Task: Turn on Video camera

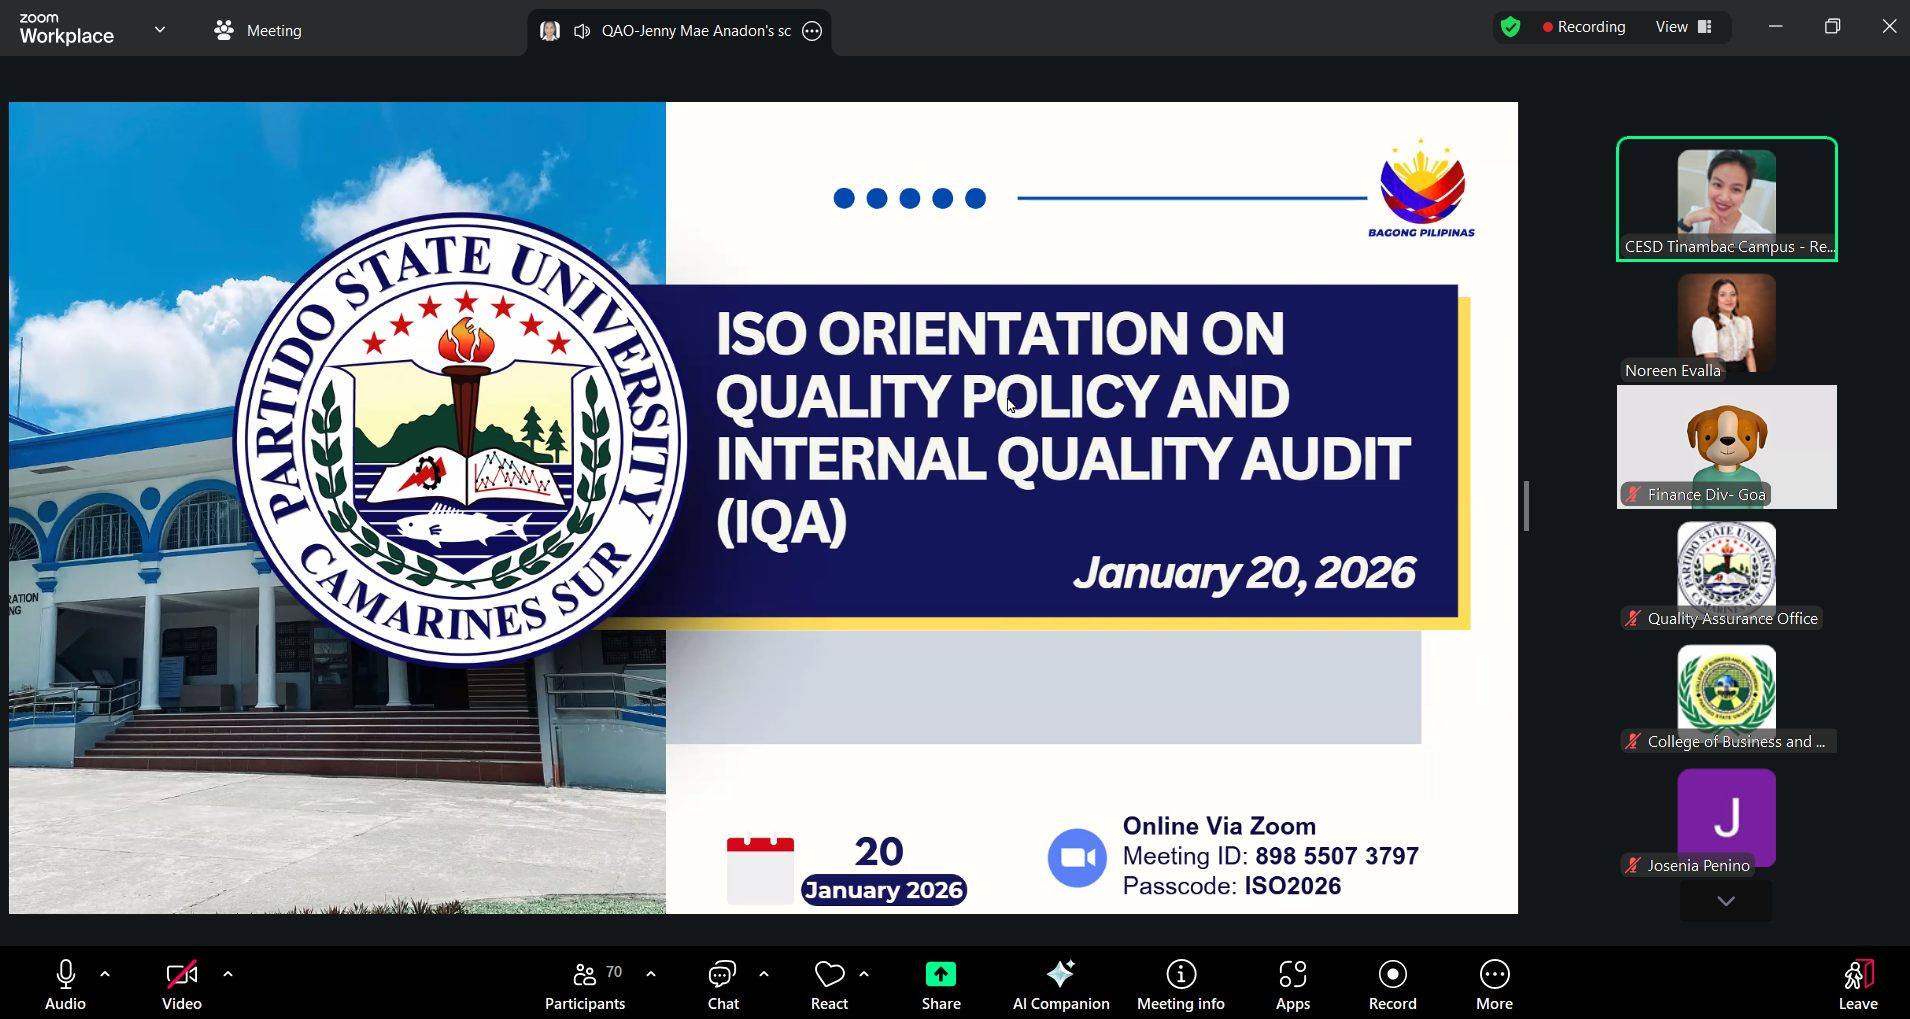Action: [x=181, y=984]
